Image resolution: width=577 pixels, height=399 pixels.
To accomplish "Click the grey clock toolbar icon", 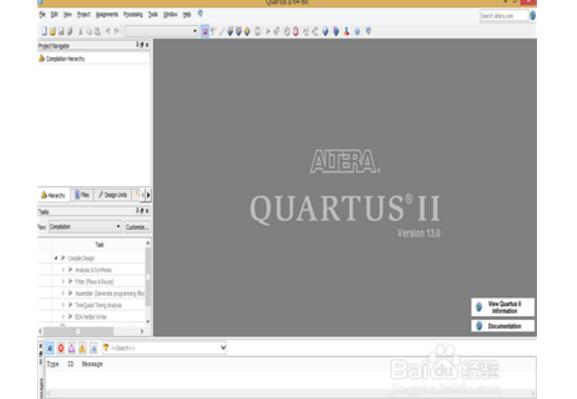I will coord(287,31).
